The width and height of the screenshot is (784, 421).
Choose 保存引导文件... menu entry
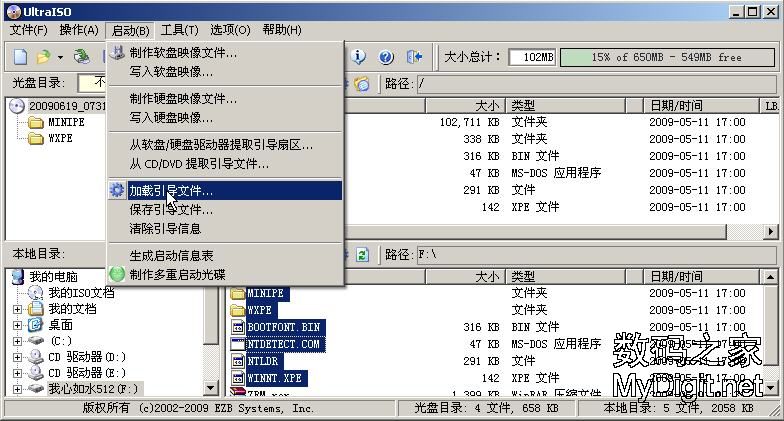point(225,210)
